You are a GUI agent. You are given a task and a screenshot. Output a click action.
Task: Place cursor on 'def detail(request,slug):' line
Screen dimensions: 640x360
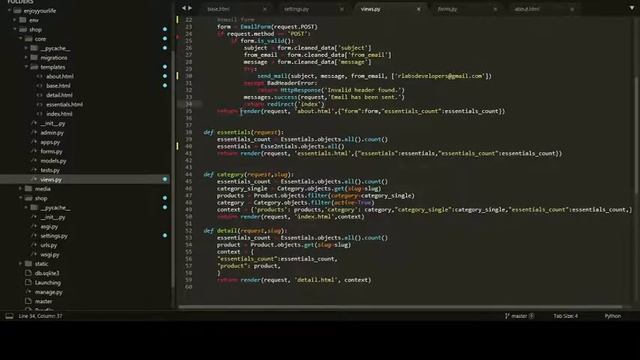[x=245, y=231]
